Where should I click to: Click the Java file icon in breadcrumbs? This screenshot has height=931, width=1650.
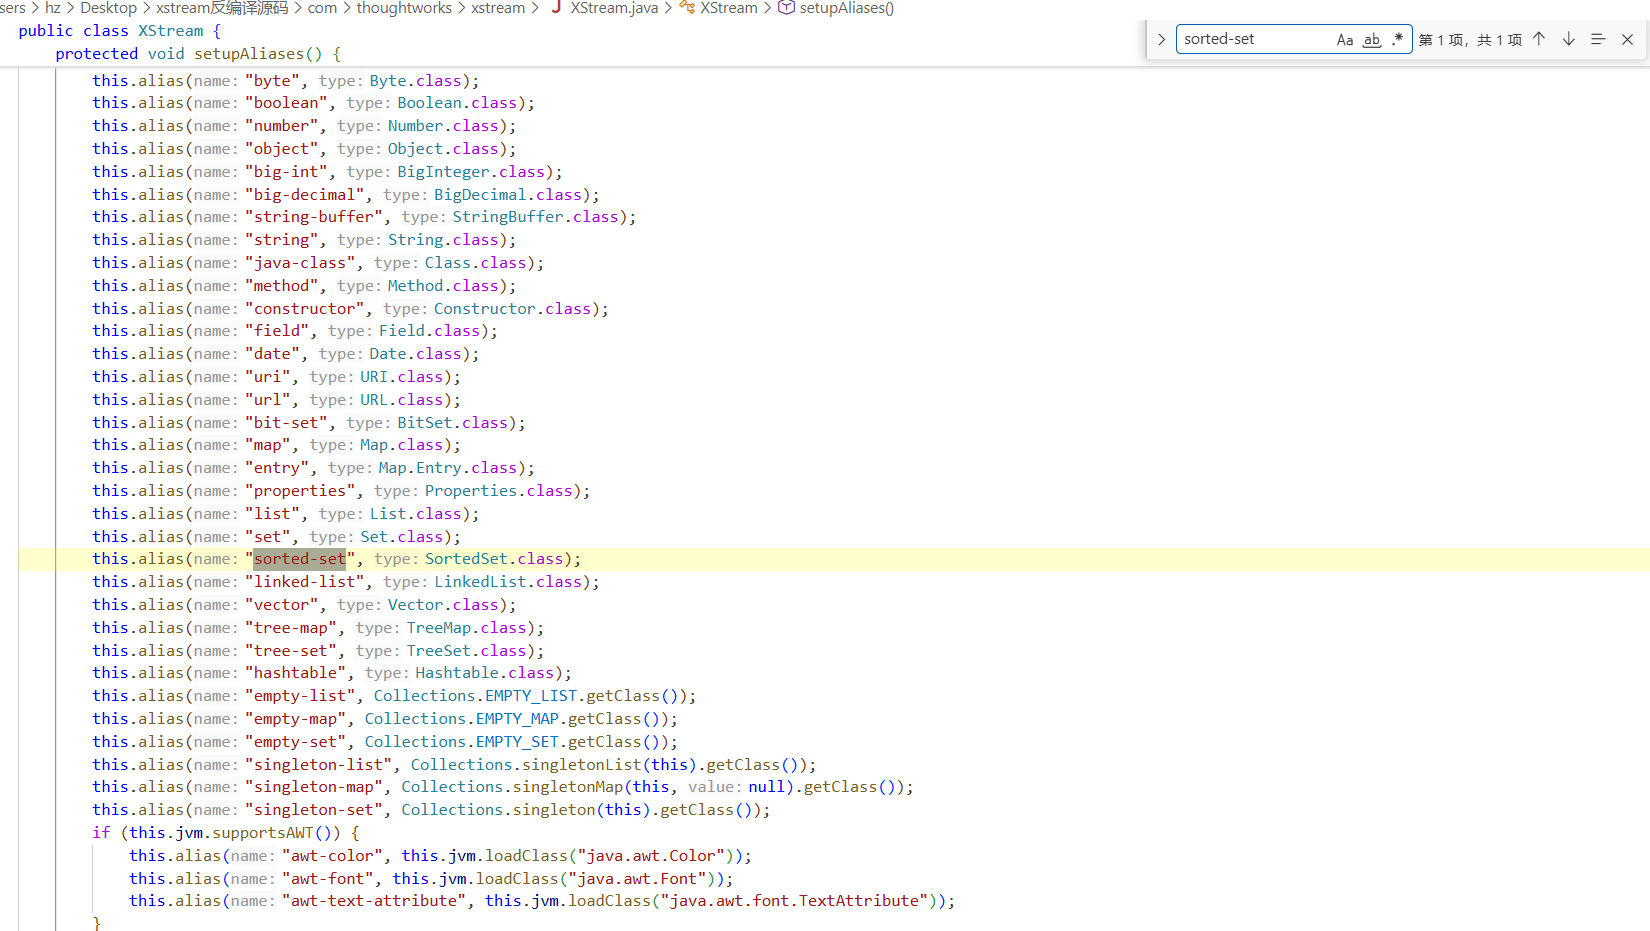pos(556,7)
